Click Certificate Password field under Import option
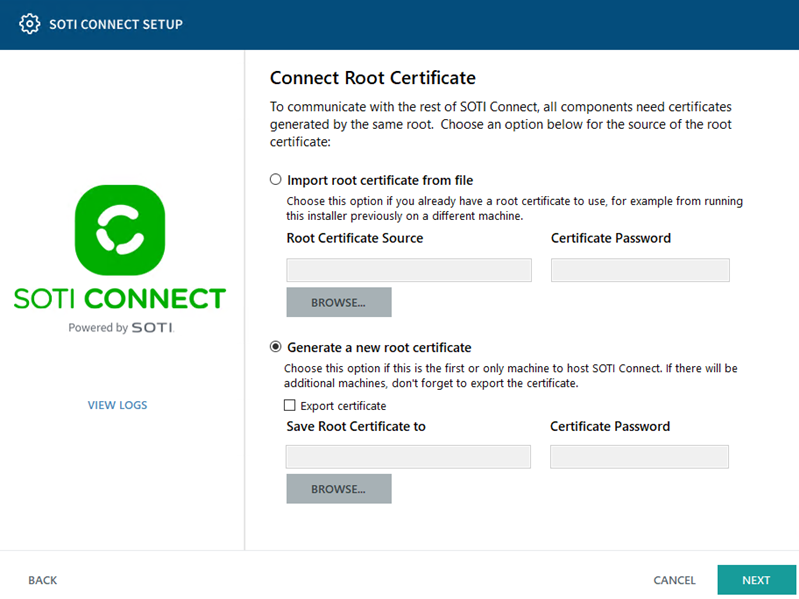Screen dimensions: 799x599 click(640, 270)
